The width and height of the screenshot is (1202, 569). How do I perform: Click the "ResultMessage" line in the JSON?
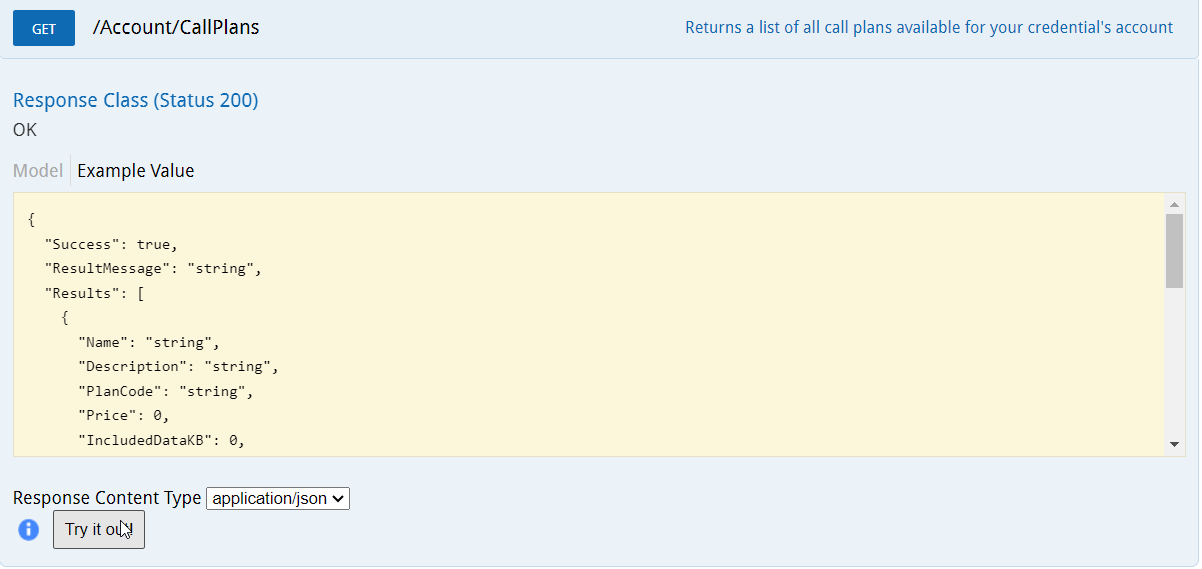(x=152, y=269)
